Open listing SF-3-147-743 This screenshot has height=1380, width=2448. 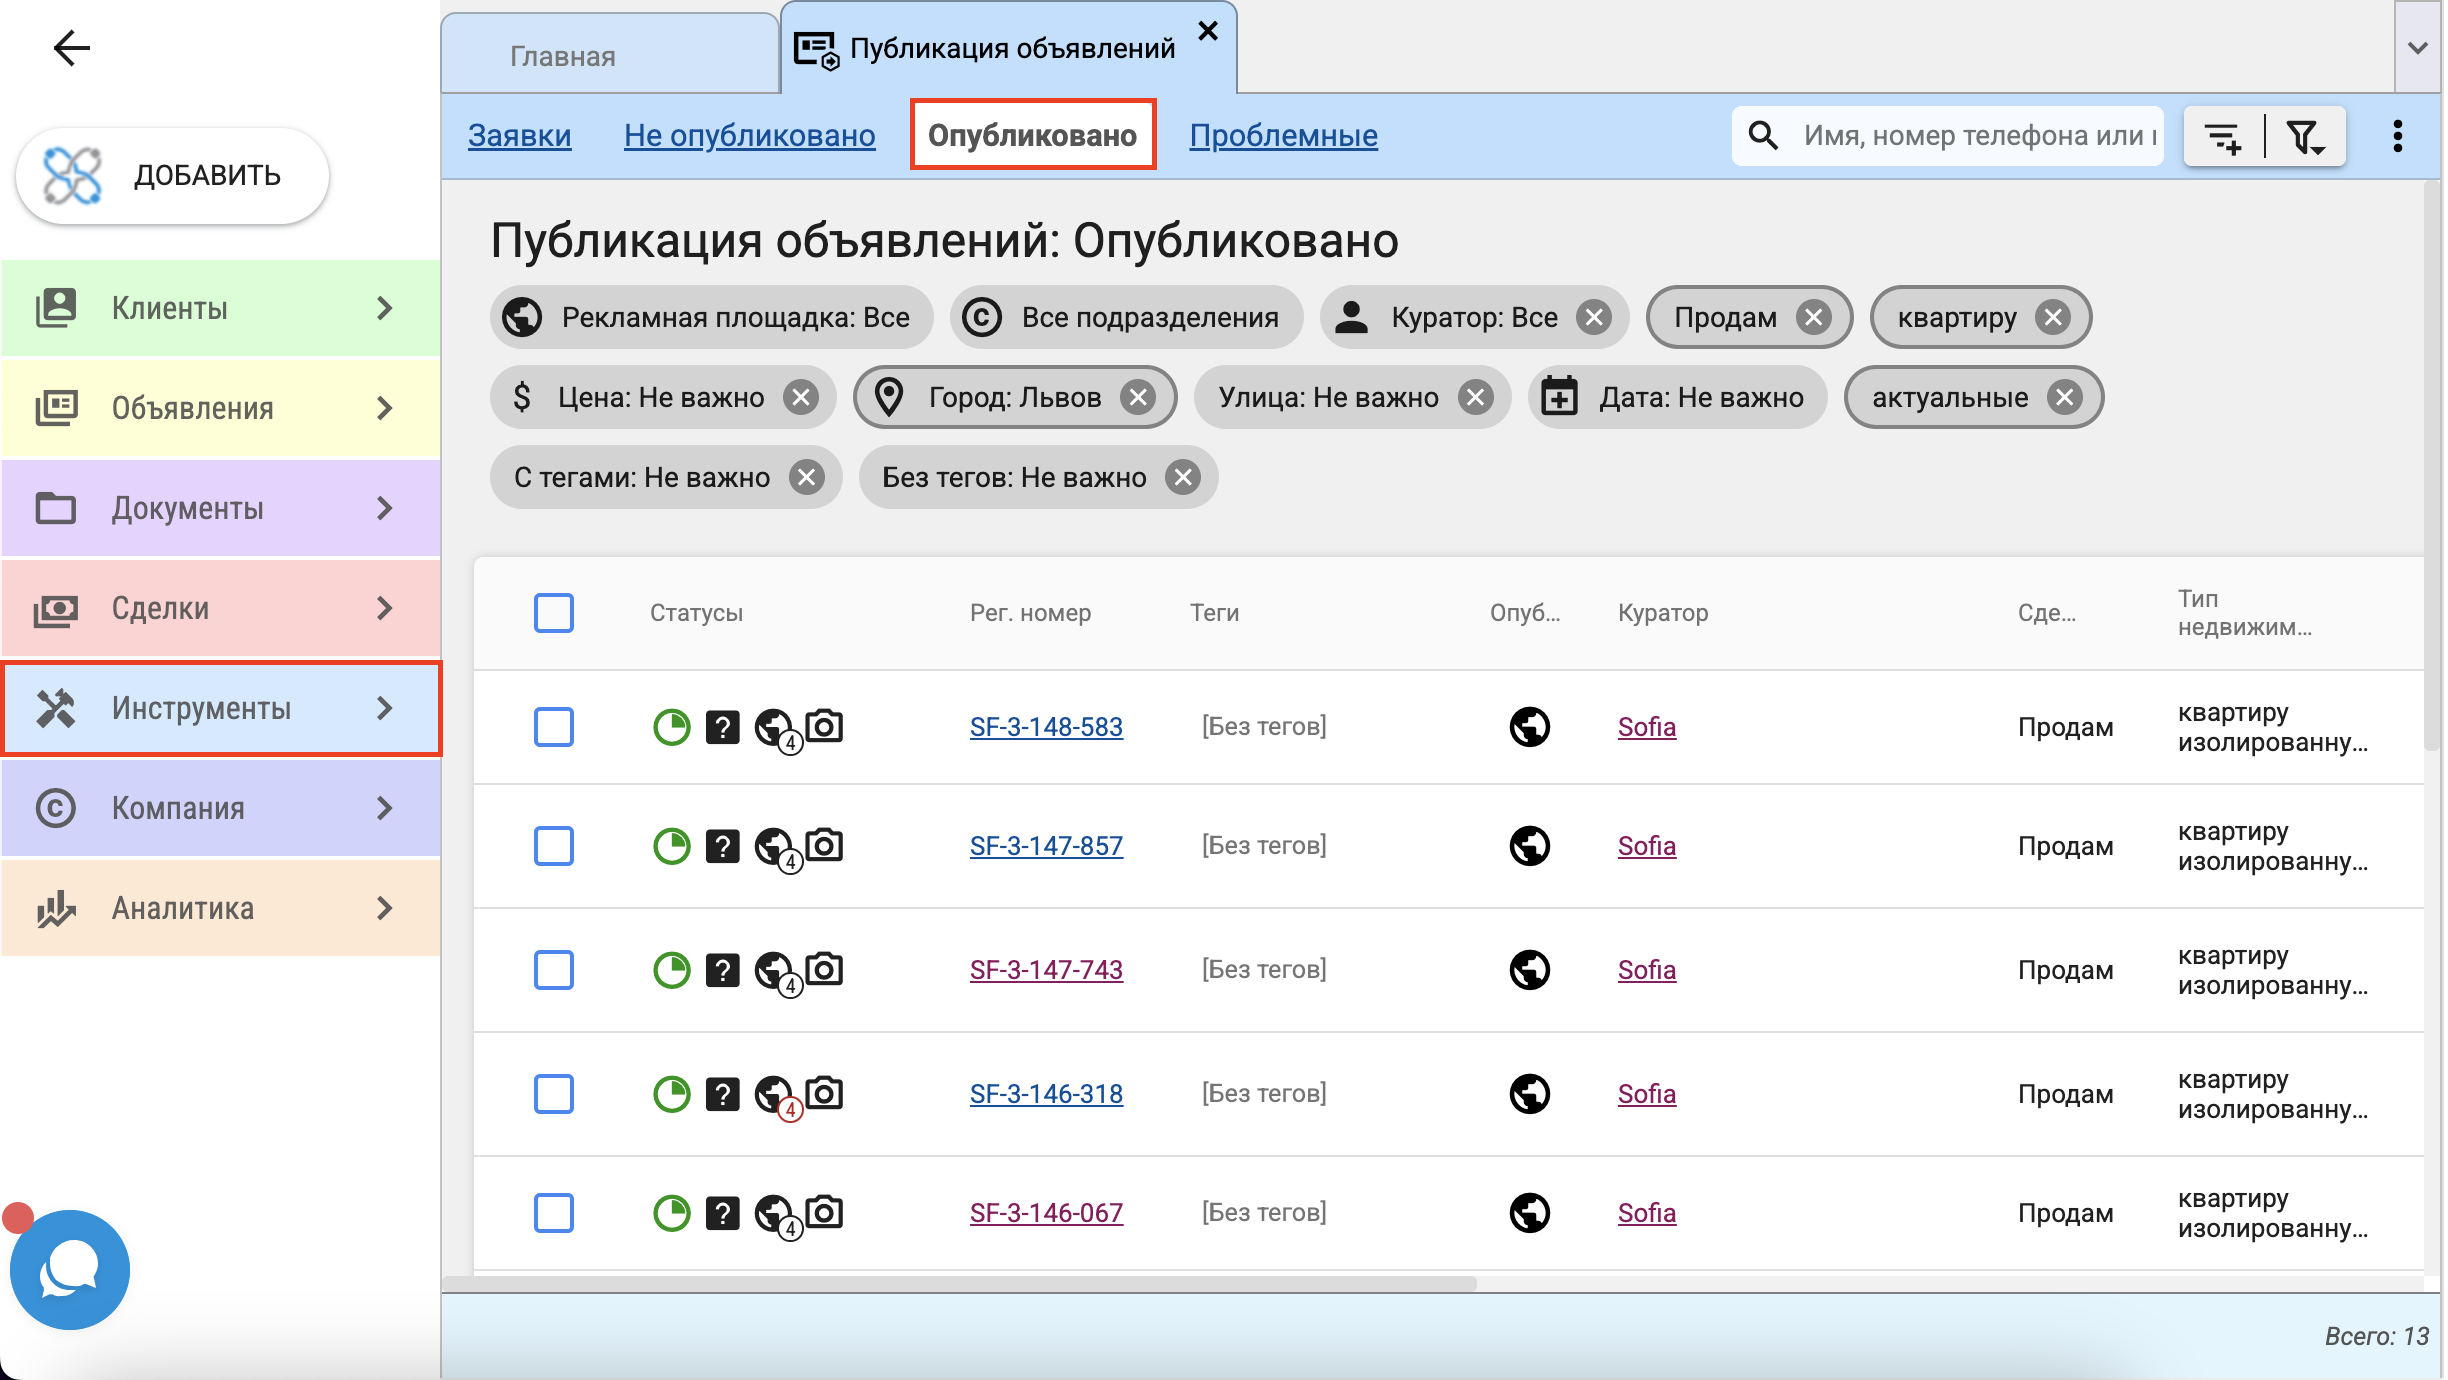point(1046,970)
